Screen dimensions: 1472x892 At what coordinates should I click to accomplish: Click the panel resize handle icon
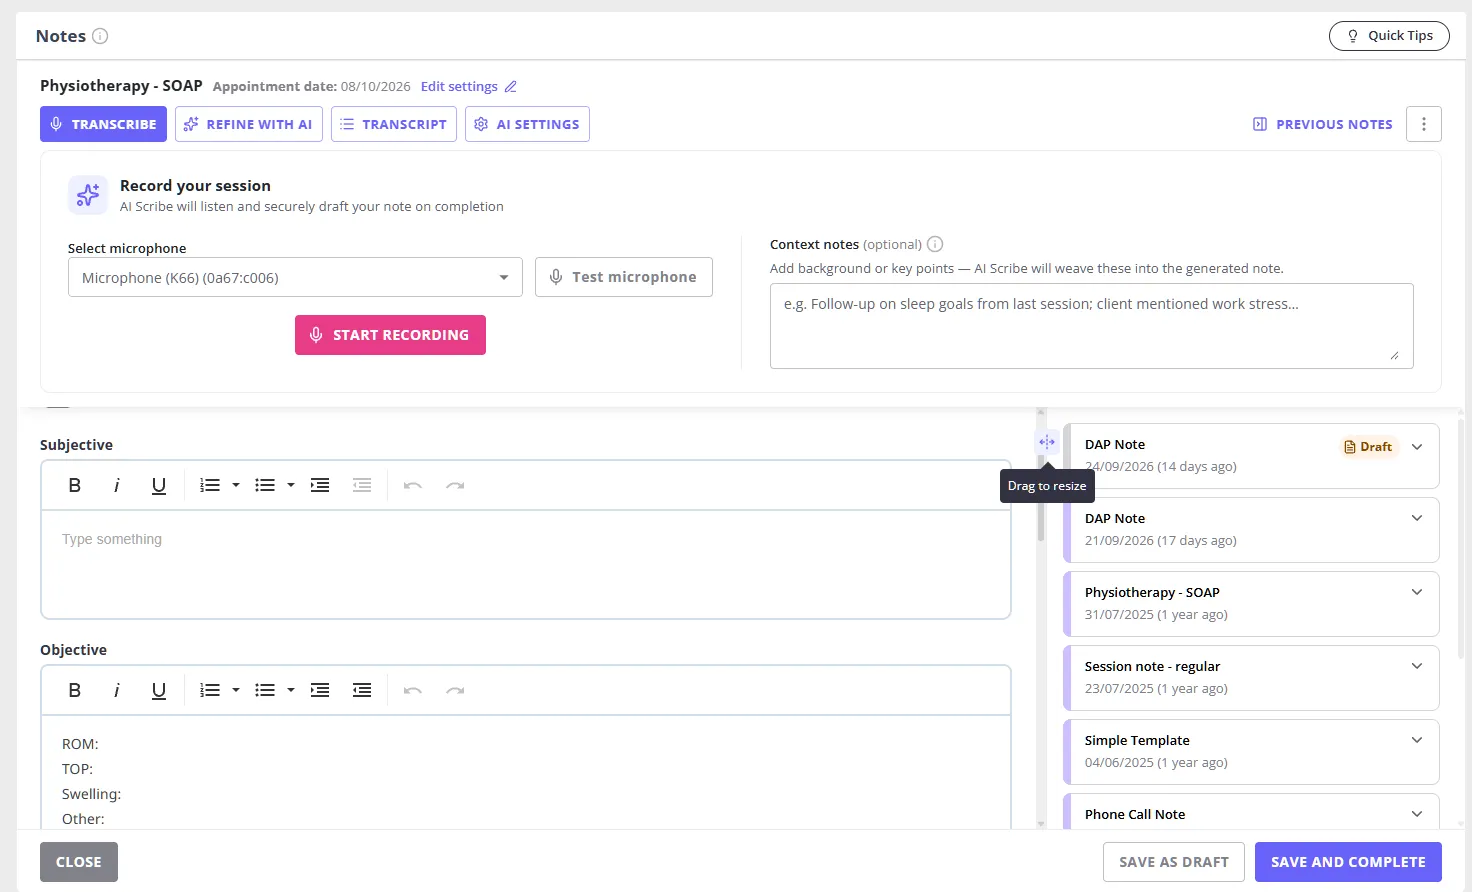pyautogui.click(x=1047, y=442)
